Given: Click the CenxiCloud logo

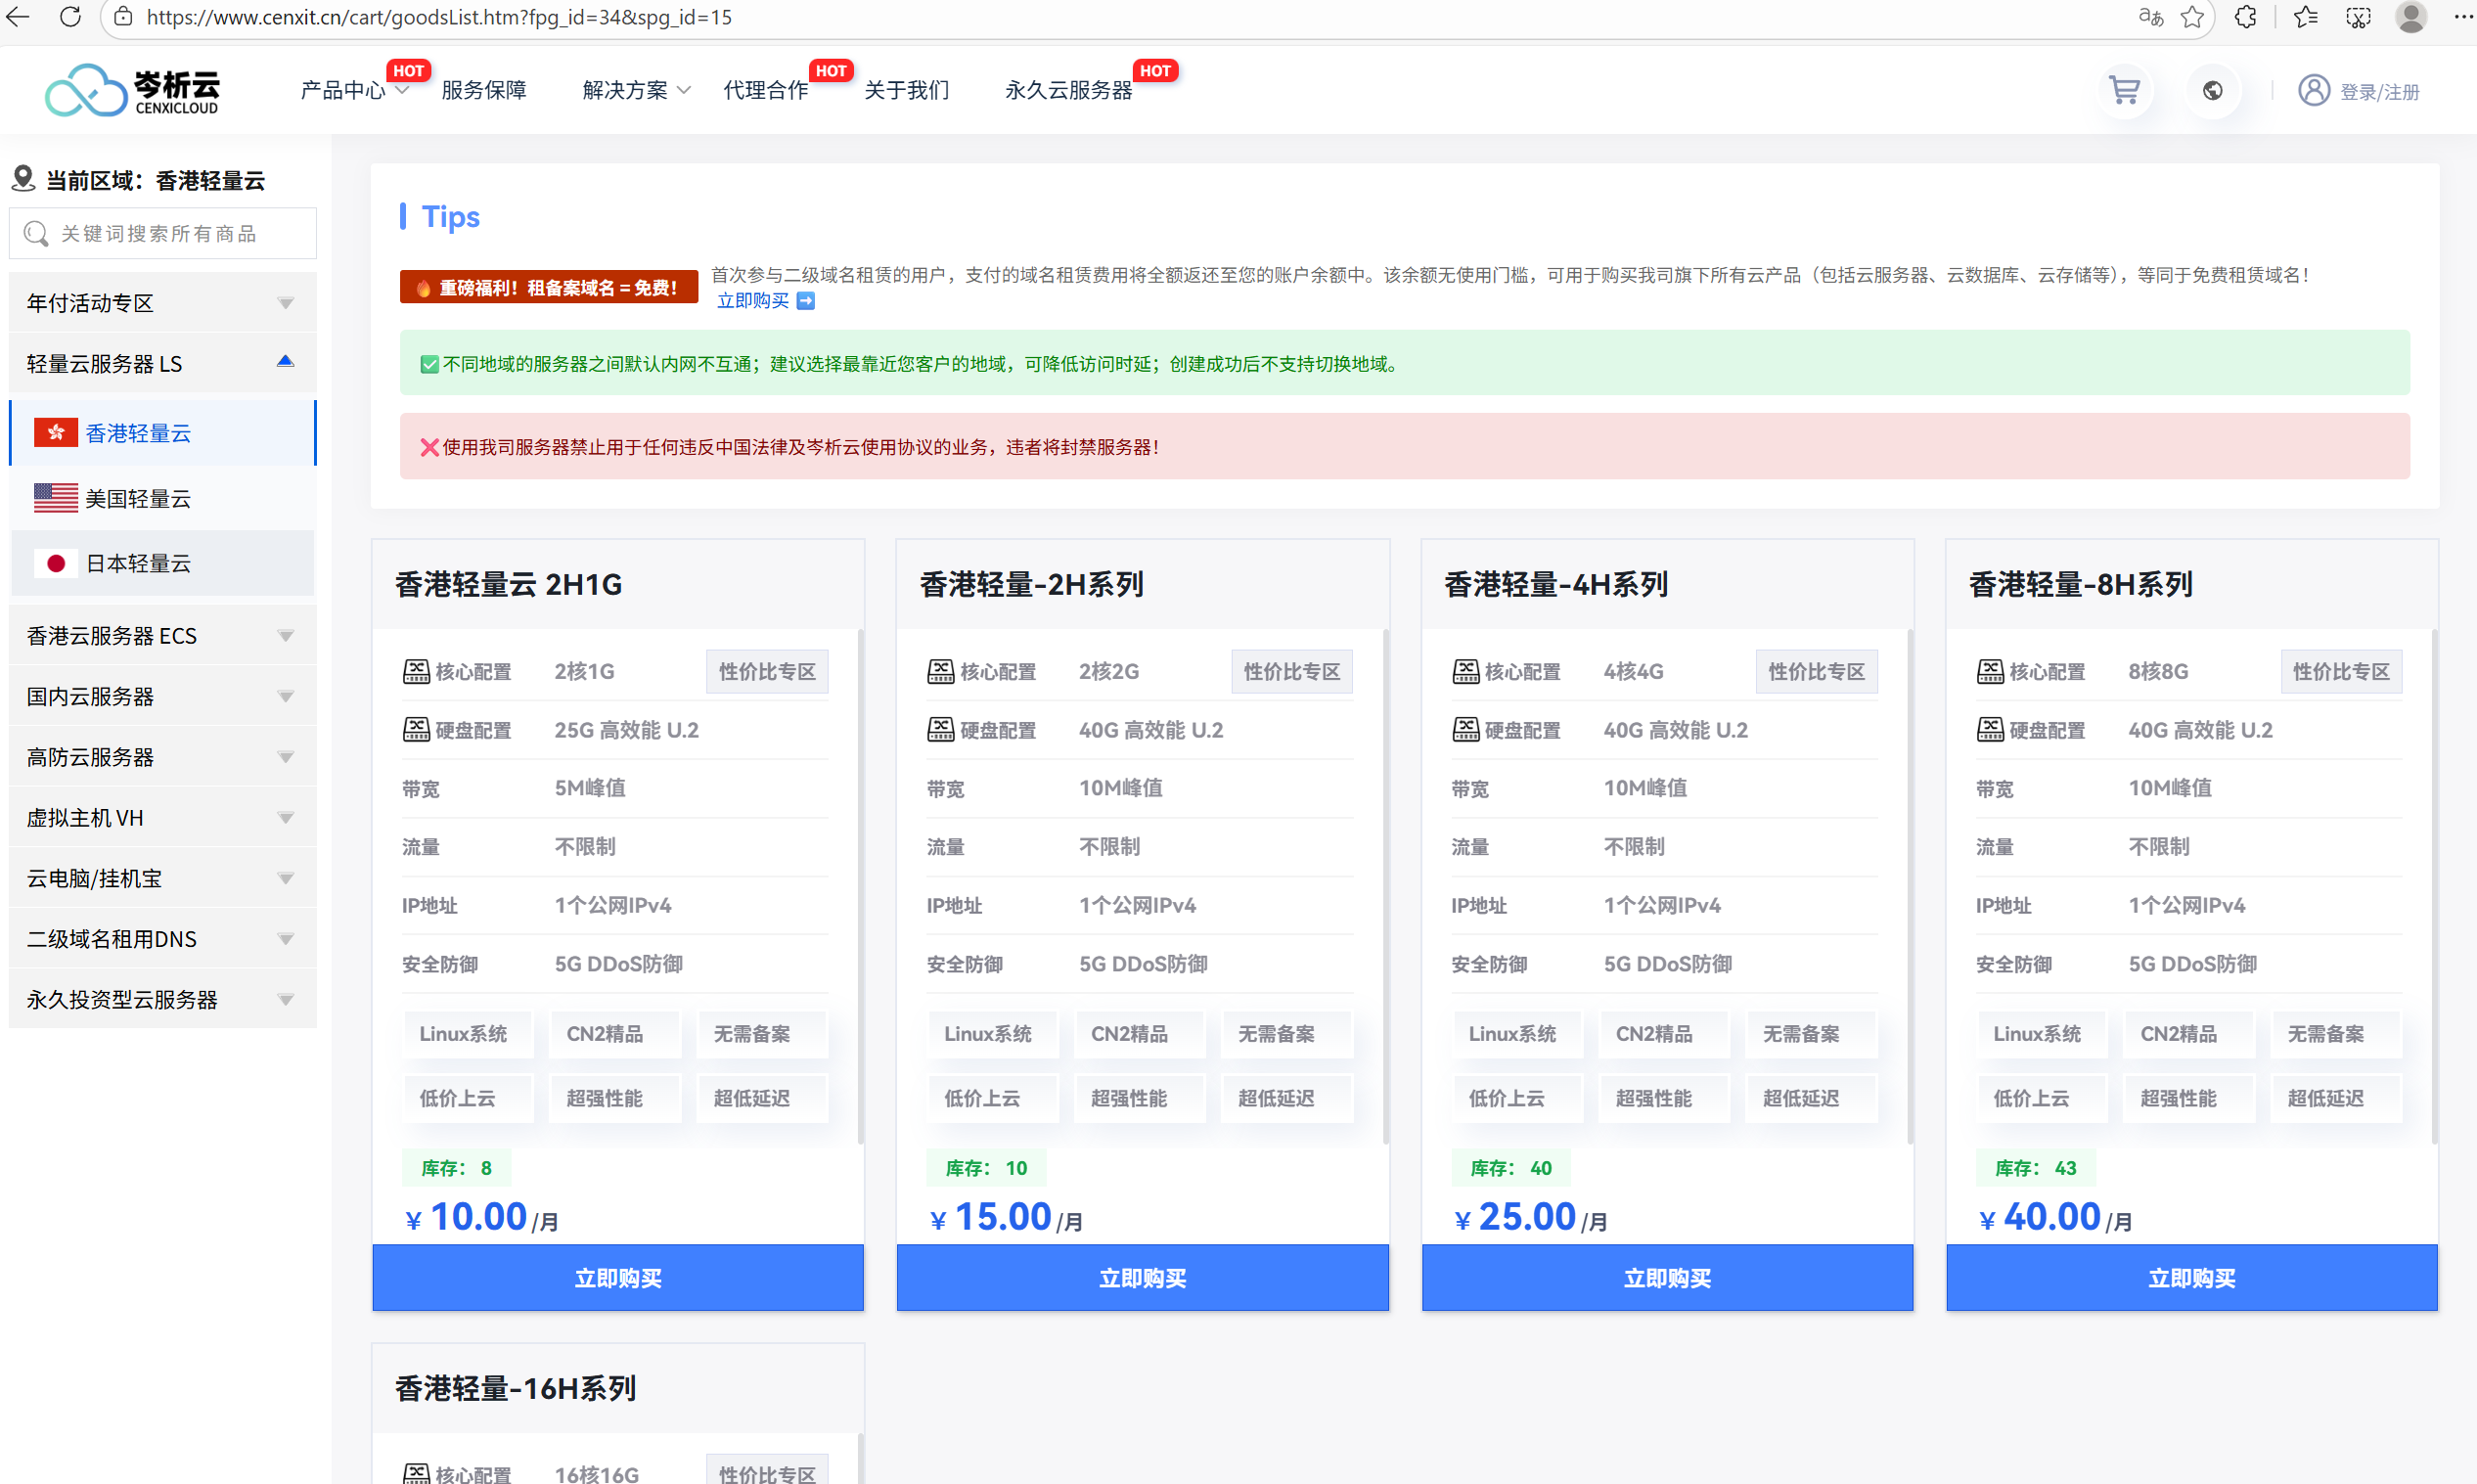Looking at the screenshot, I should [x=132, y=91].
